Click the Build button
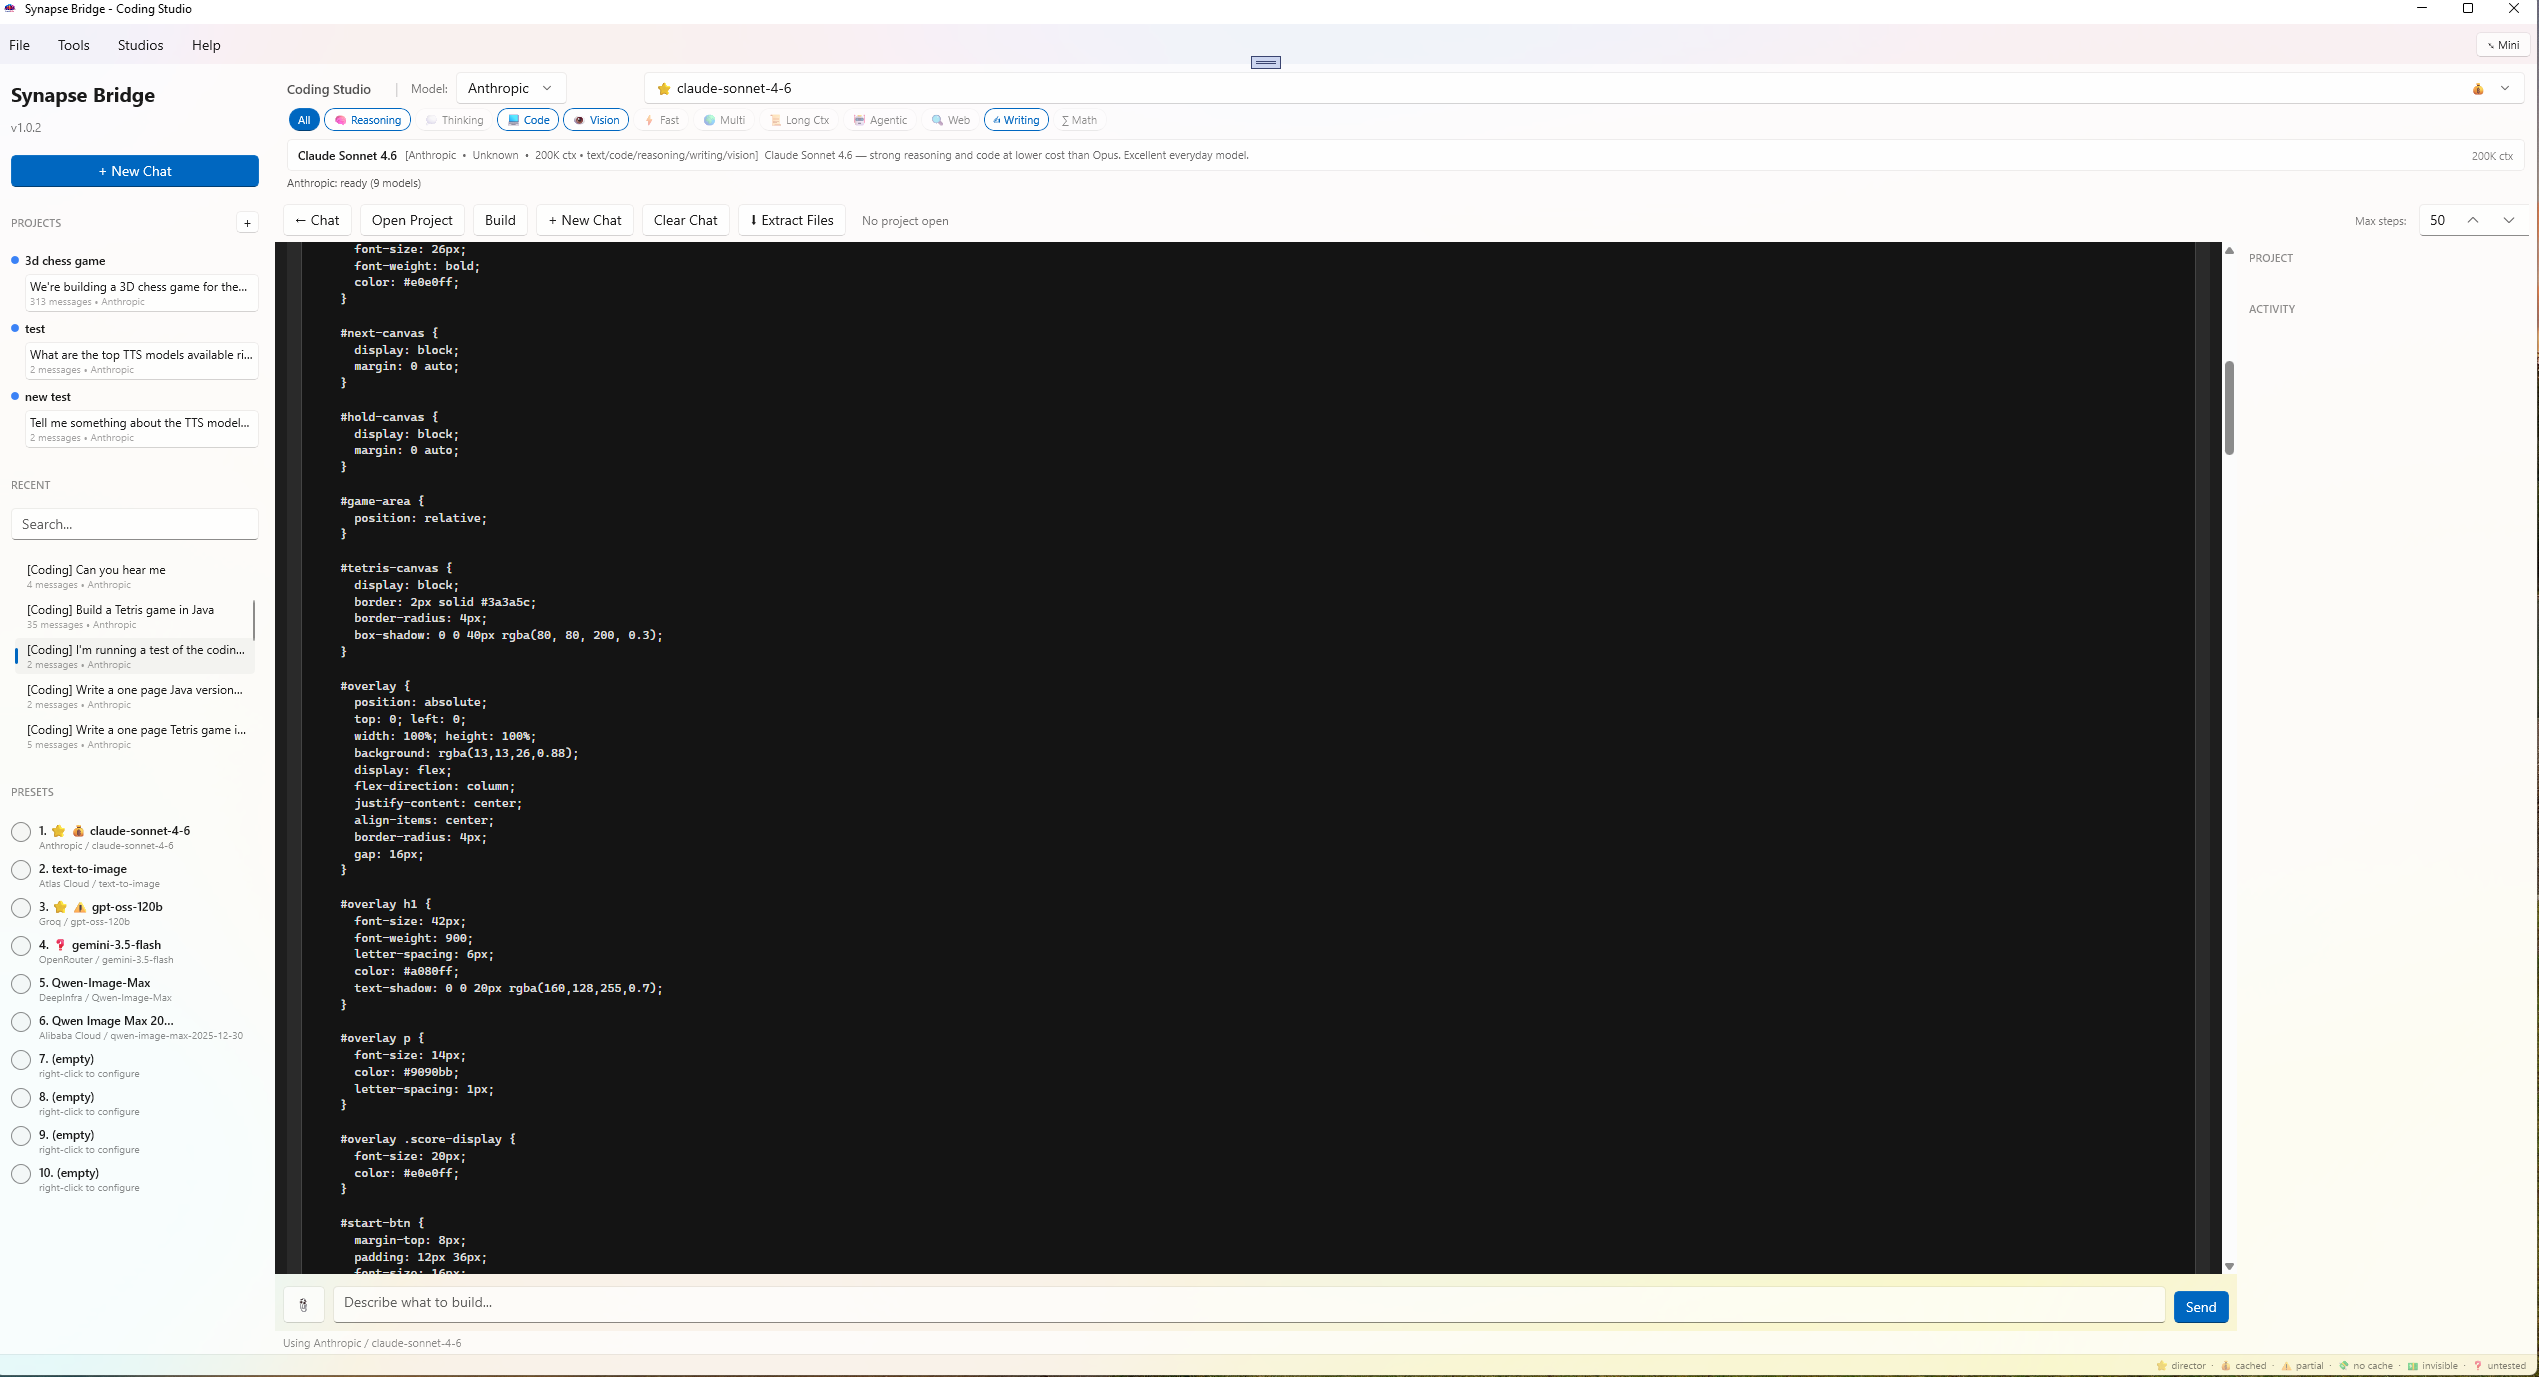The height and width of the screenshot is (1377, 2539). (x=500, y=221)
